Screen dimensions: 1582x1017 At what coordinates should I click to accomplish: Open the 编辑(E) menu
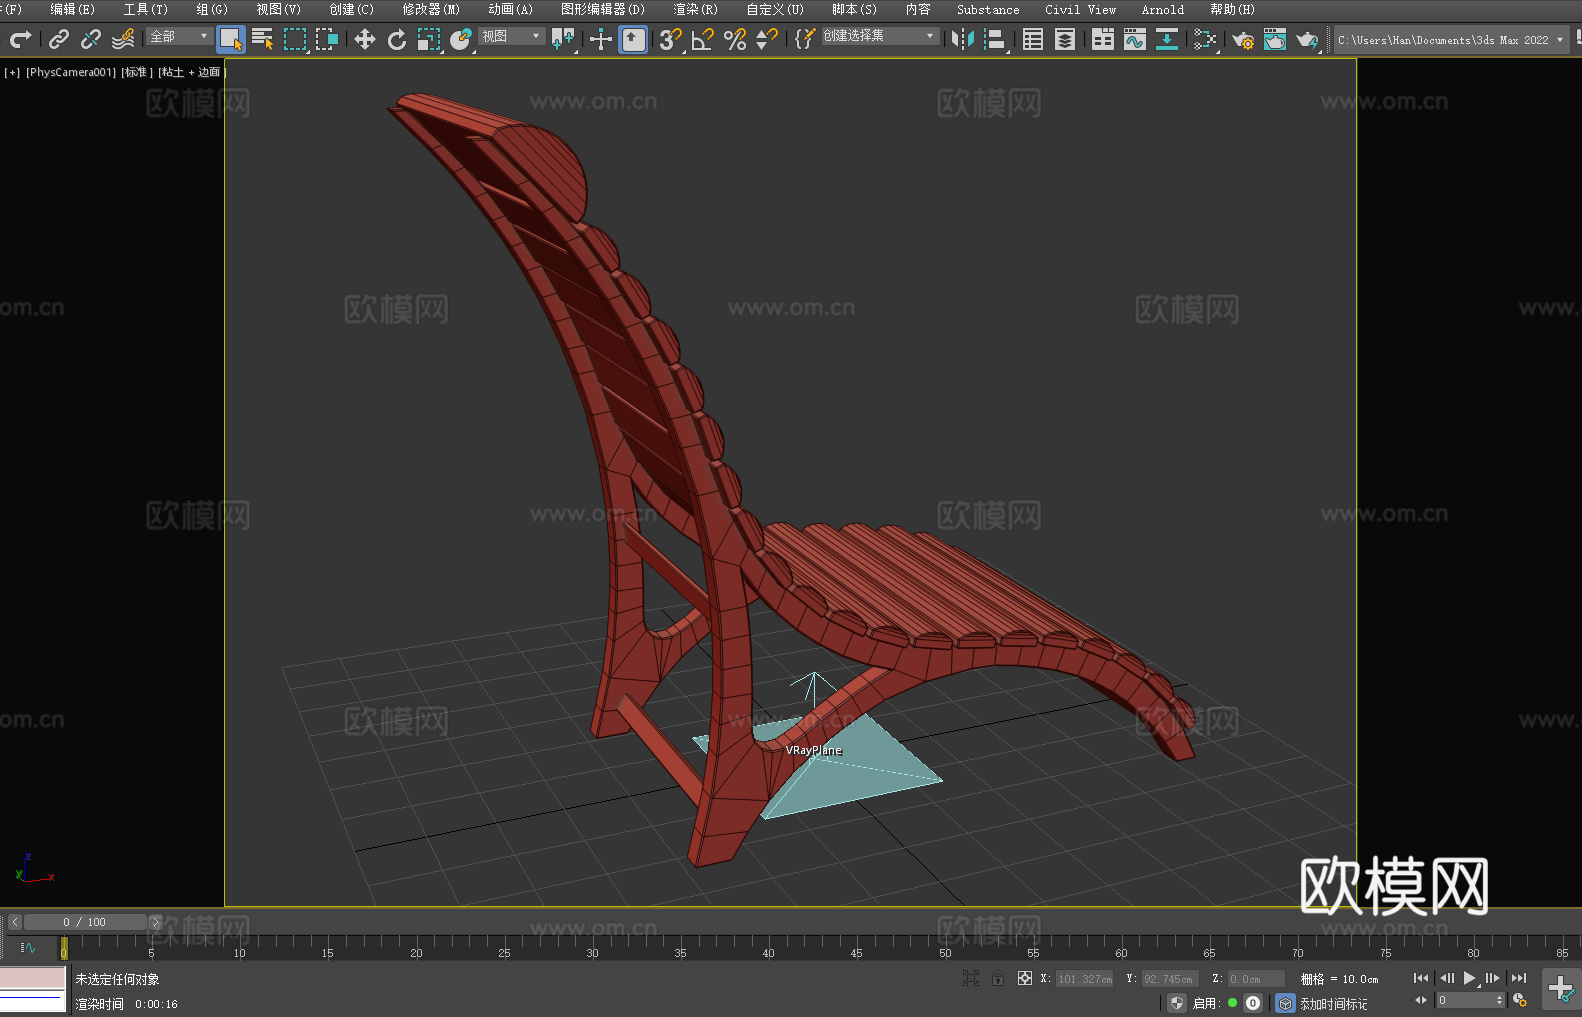tap(72, 9)
